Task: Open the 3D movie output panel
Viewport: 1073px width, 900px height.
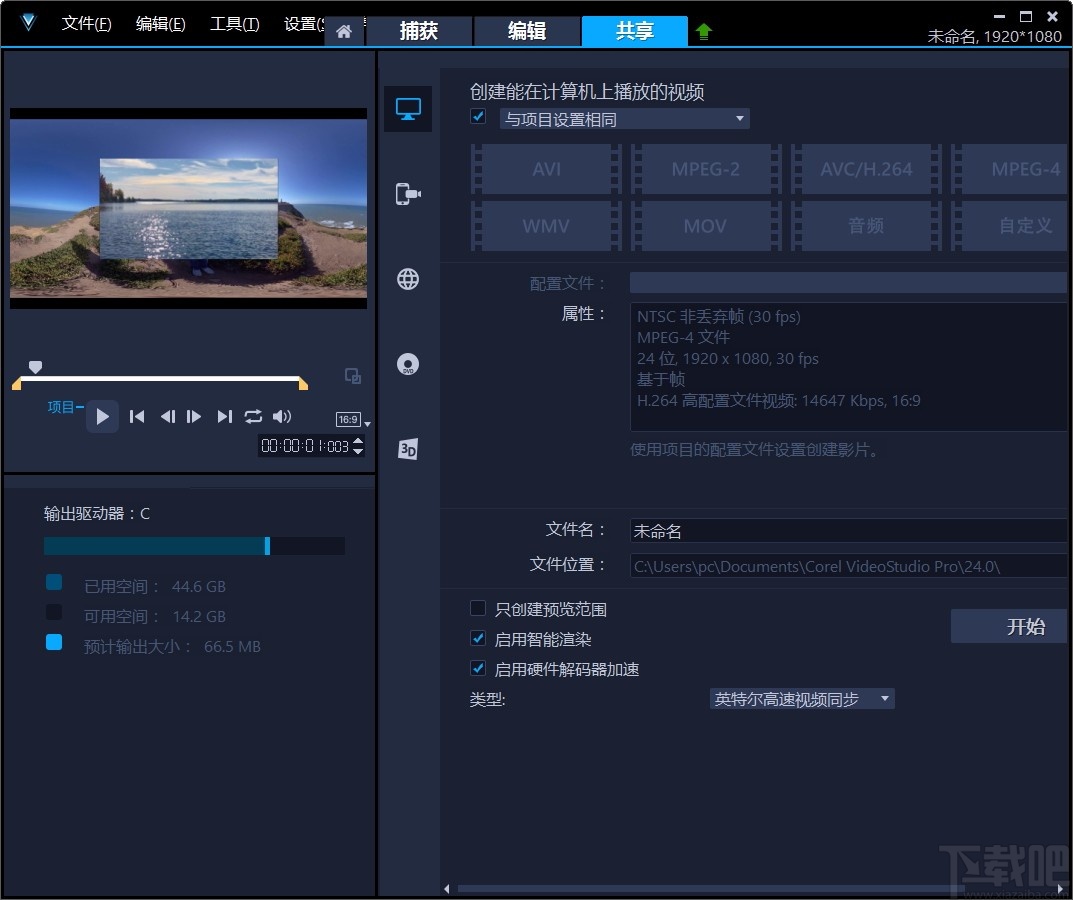Action: click(407, 449)
